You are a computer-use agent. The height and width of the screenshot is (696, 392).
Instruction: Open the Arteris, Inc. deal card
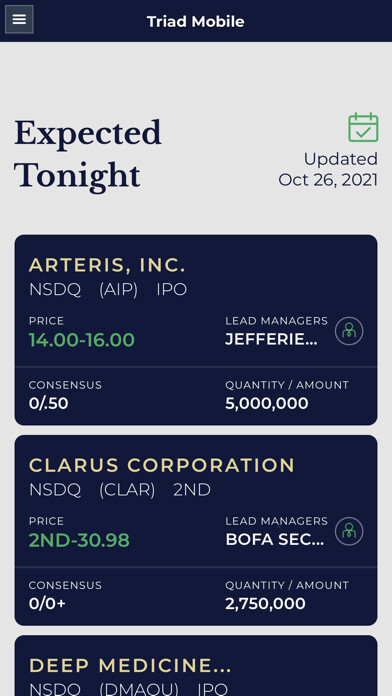[196, 330]
